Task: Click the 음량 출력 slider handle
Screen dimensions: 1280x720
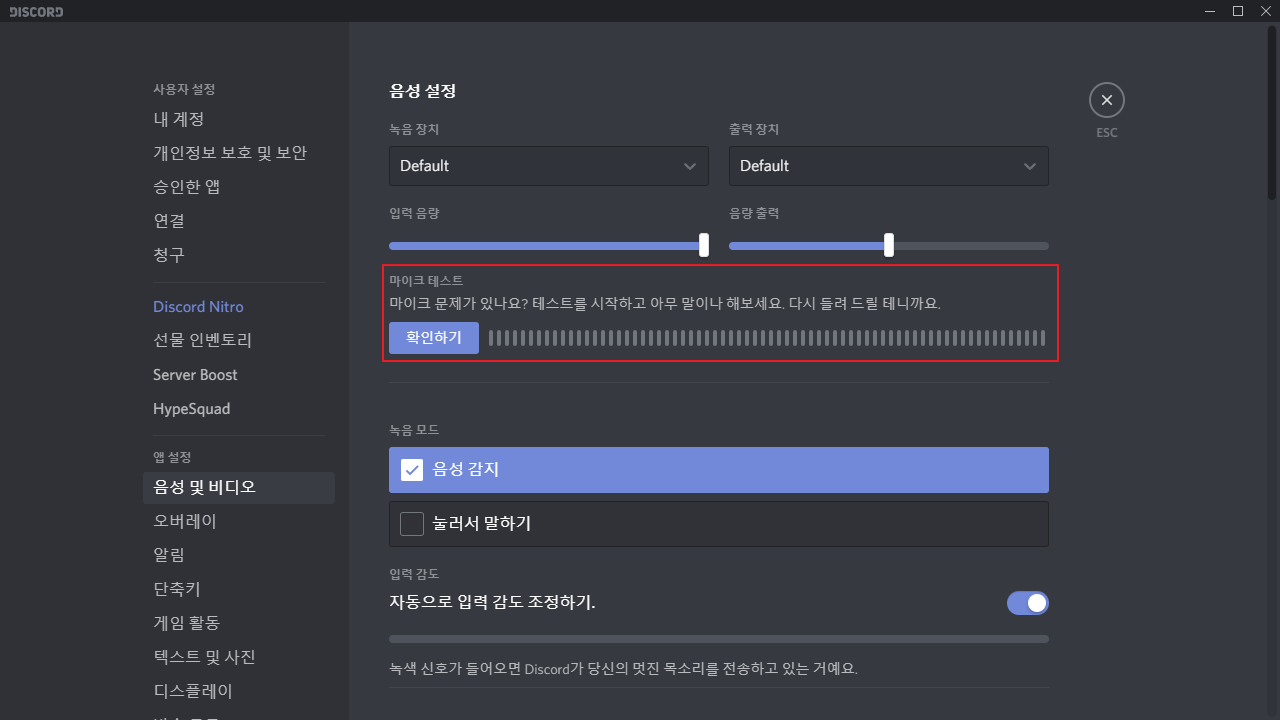Action: (x=889, y=245)
